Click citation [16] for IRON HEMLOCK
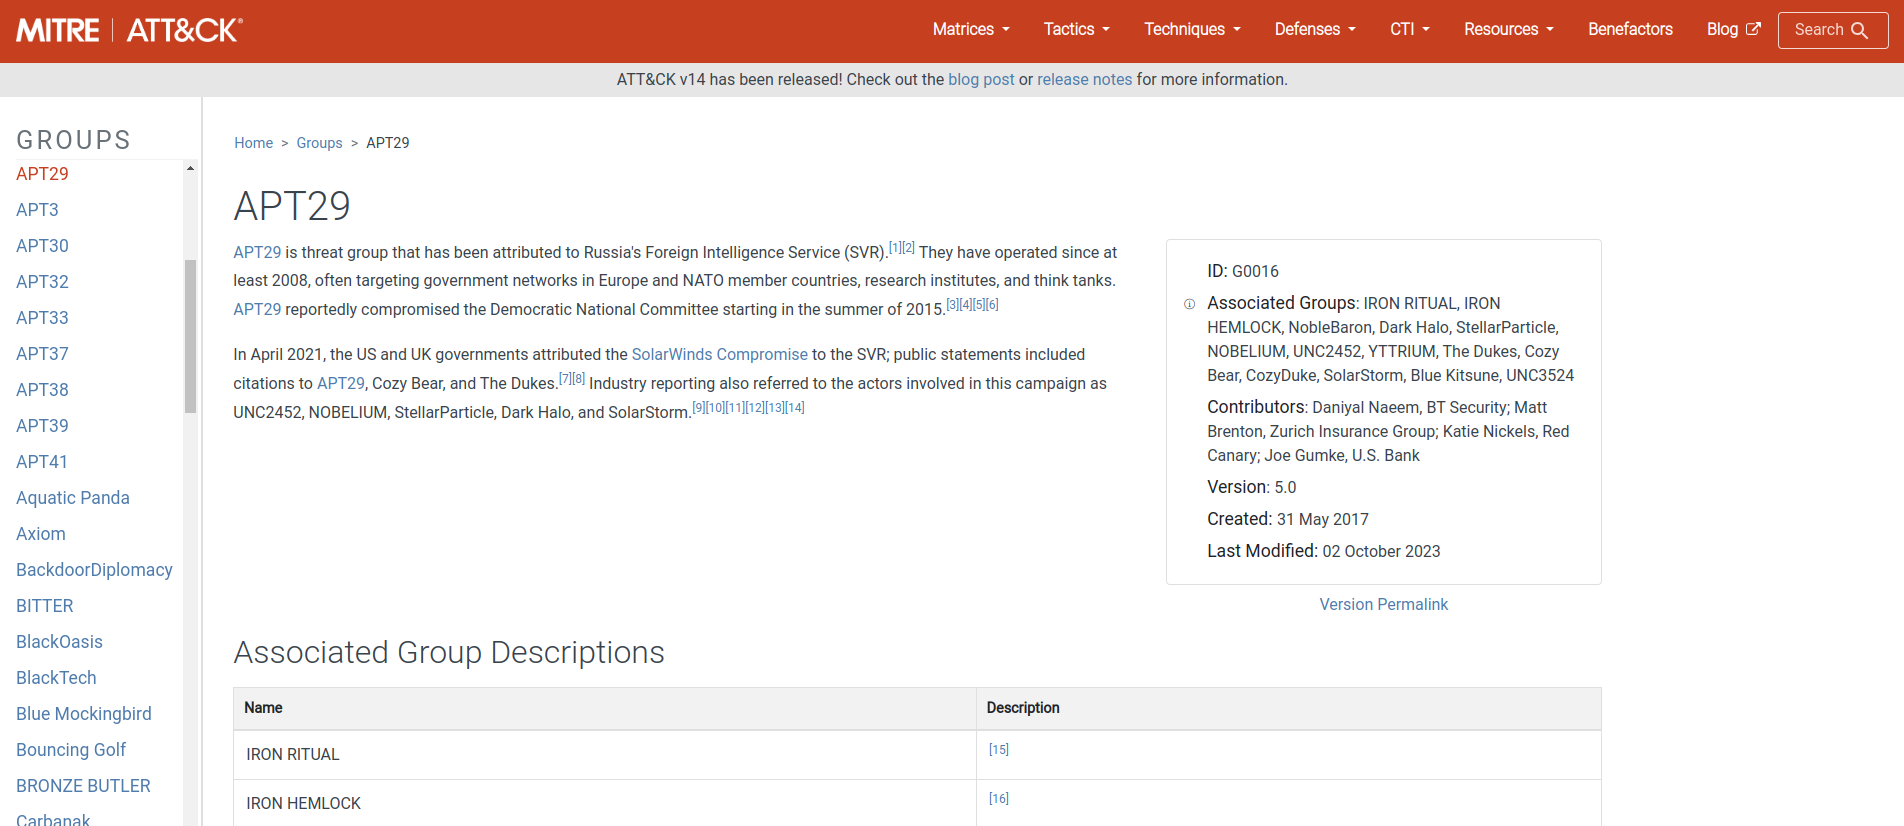1904x826 pixels. point(998,799)
